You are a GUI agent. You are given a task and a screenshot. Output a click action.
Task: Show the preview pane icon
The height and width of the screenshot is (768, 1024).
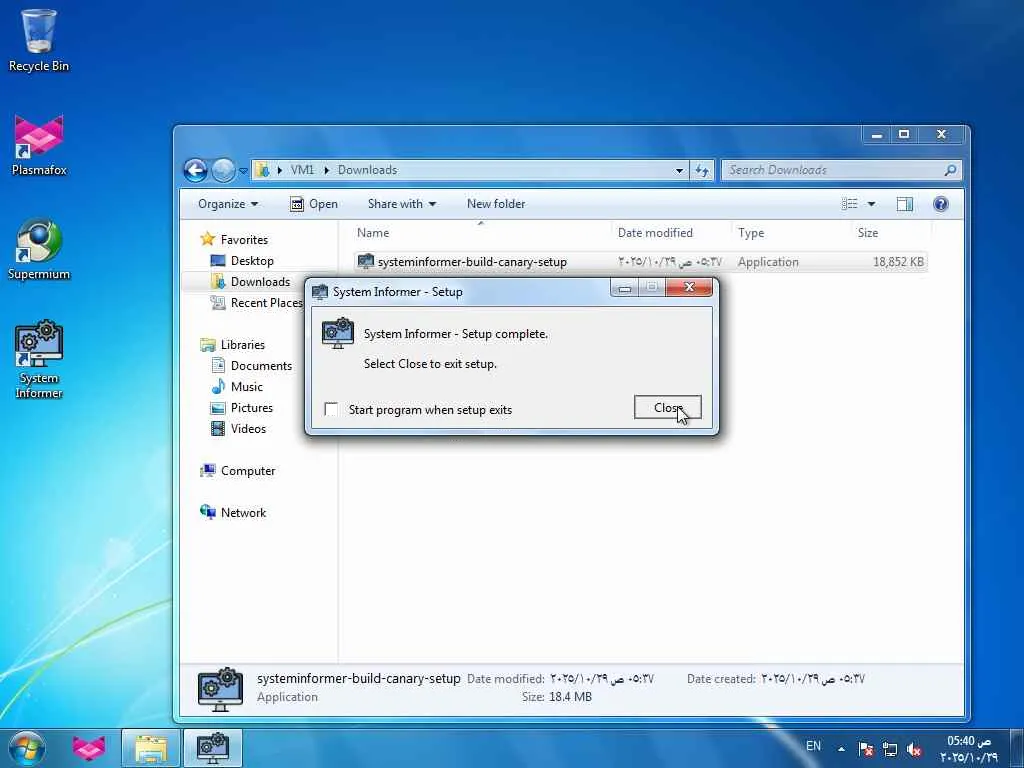pyautogui.click(x=904, y=204)
